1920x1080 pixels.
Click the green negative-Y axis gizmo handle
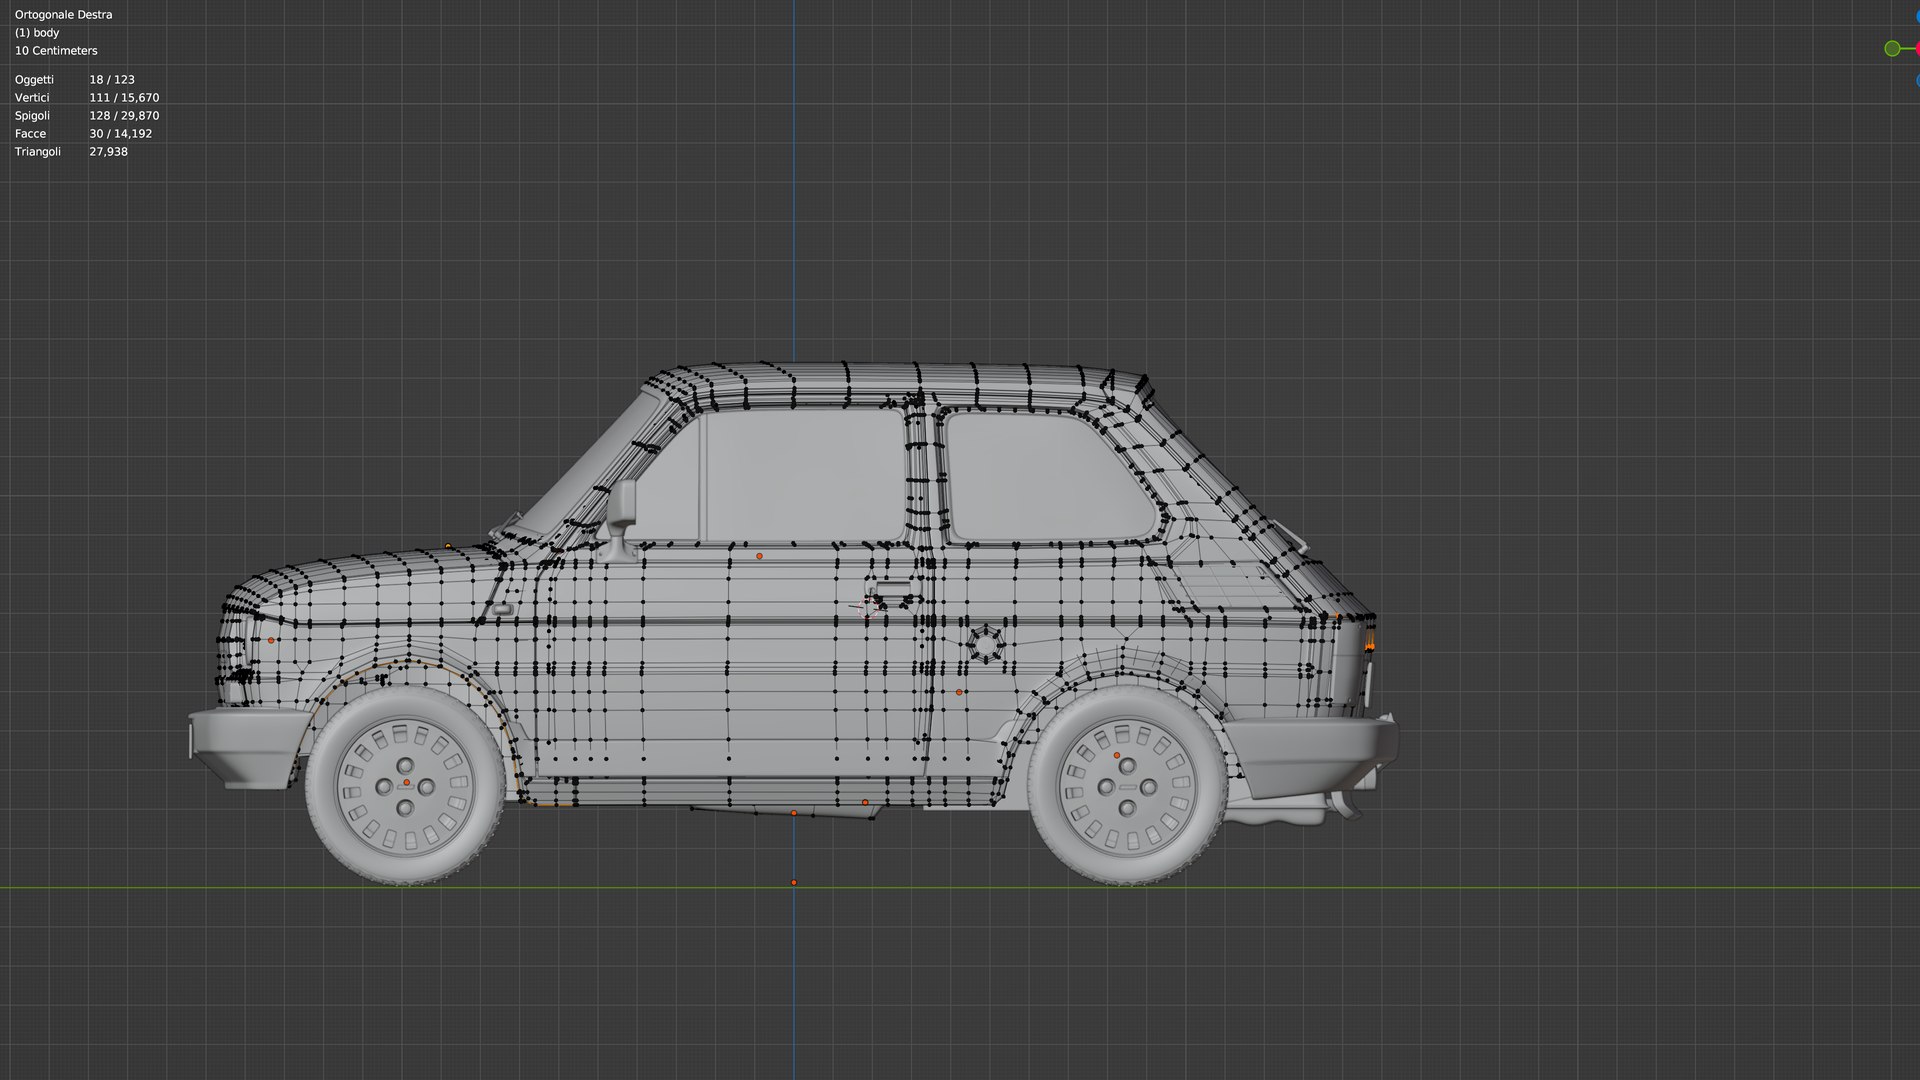(1892, 49)
